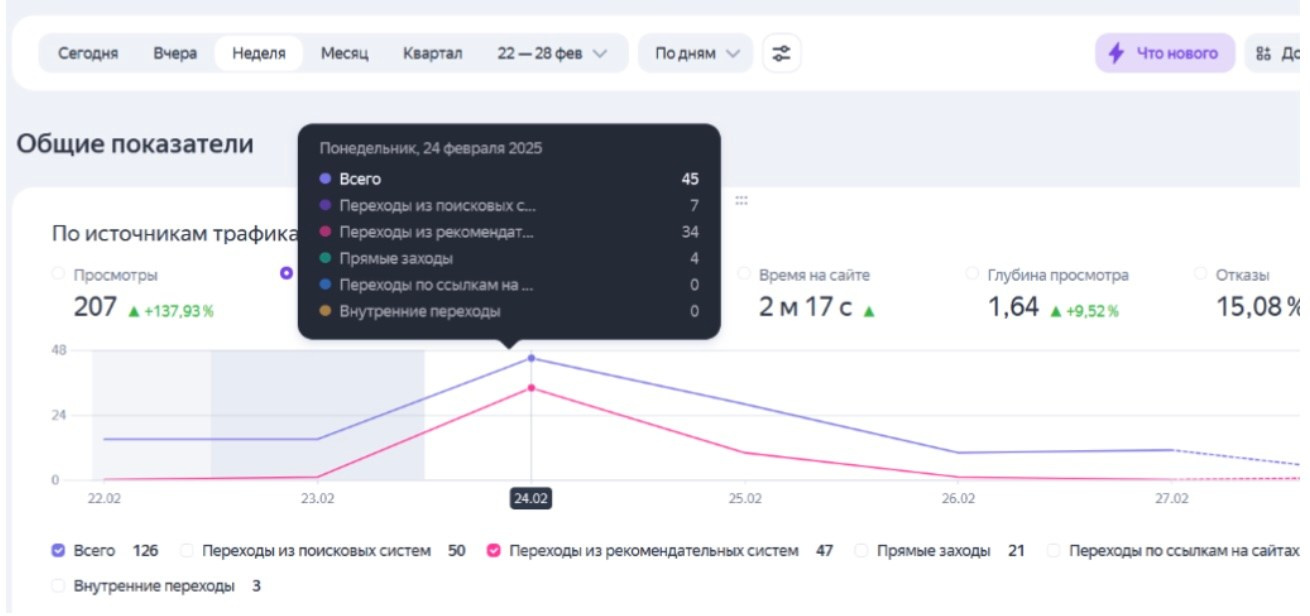Image resolution: width=1310 pixels, height=616 pixels.
Task: Open the 22 — 28 фев date range dropdown
Action: click(552, 53)
